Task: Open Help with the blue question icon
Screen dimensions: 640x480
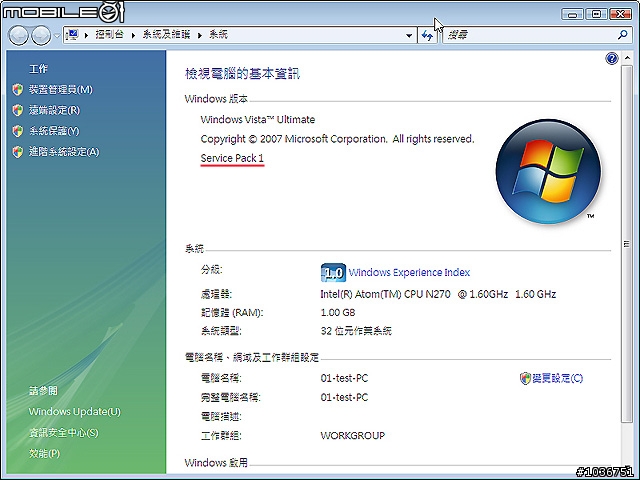Action: click(x=611, y=59)
